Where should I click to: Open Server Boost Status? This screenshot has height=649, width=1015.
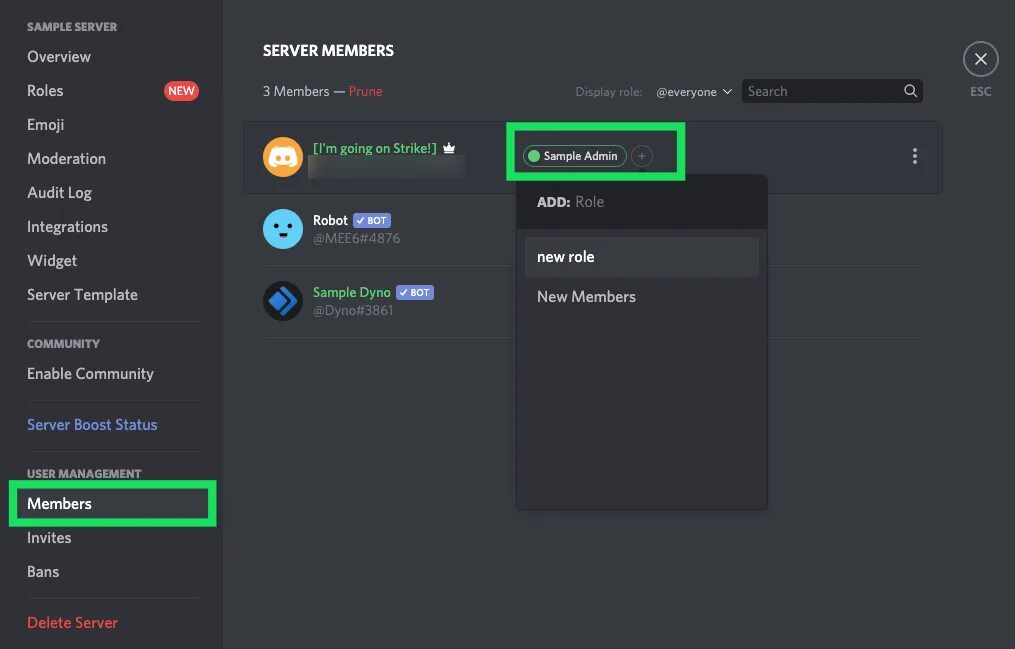92,424
